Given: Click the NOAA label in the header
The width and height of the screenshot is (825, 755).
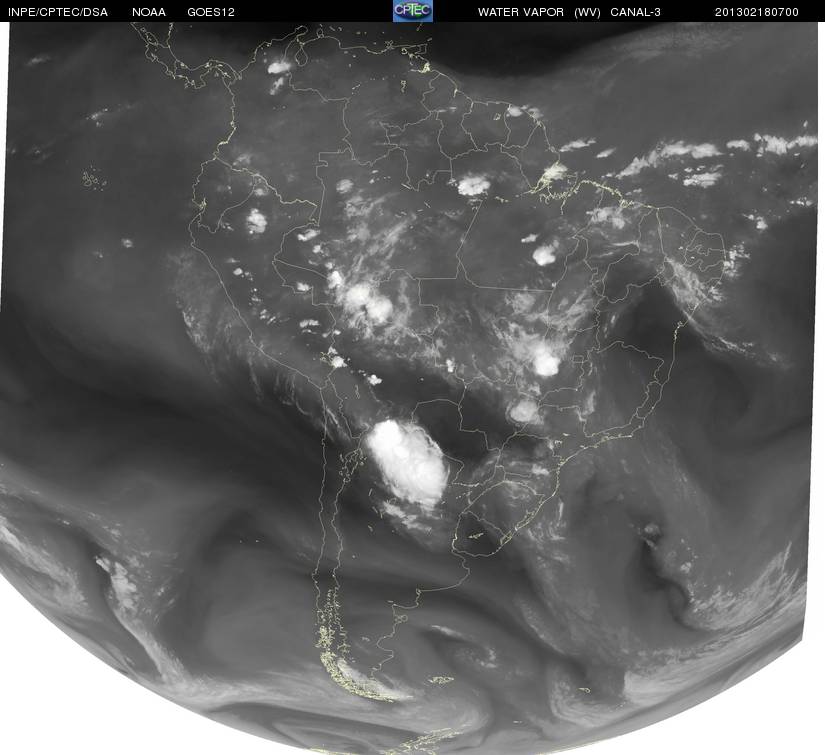Looking at the screenshot, I should pyautogui.click(x=149, y=12).
